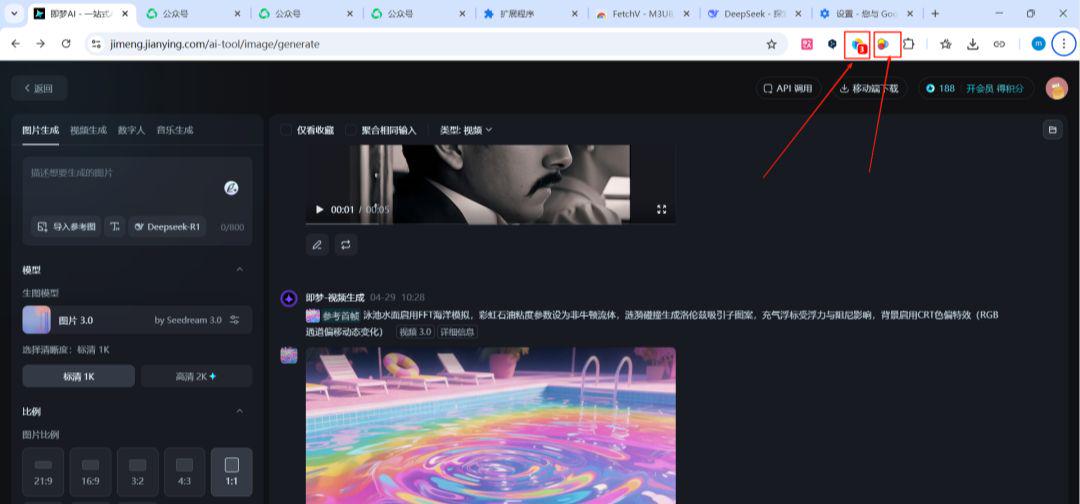The height and width of the screenshot is (504, 1080).
Task: Click the text tool icon in prompt box
Action: [115, 227]
